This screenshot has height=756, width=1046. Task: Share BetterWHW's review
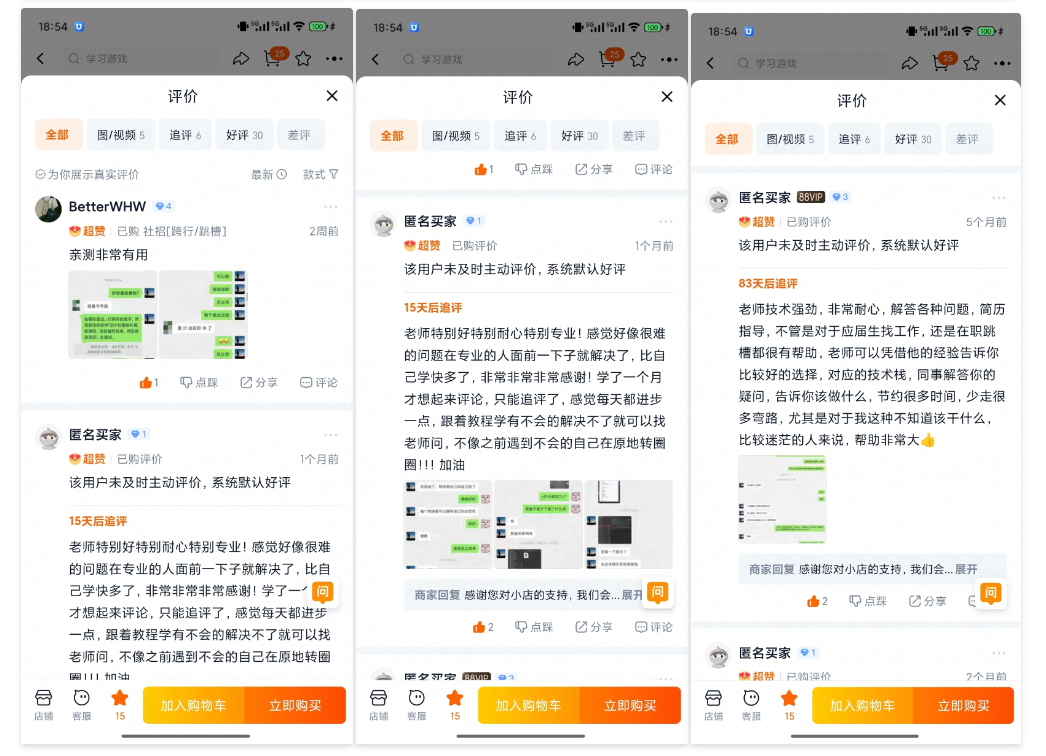click(258, 383)
